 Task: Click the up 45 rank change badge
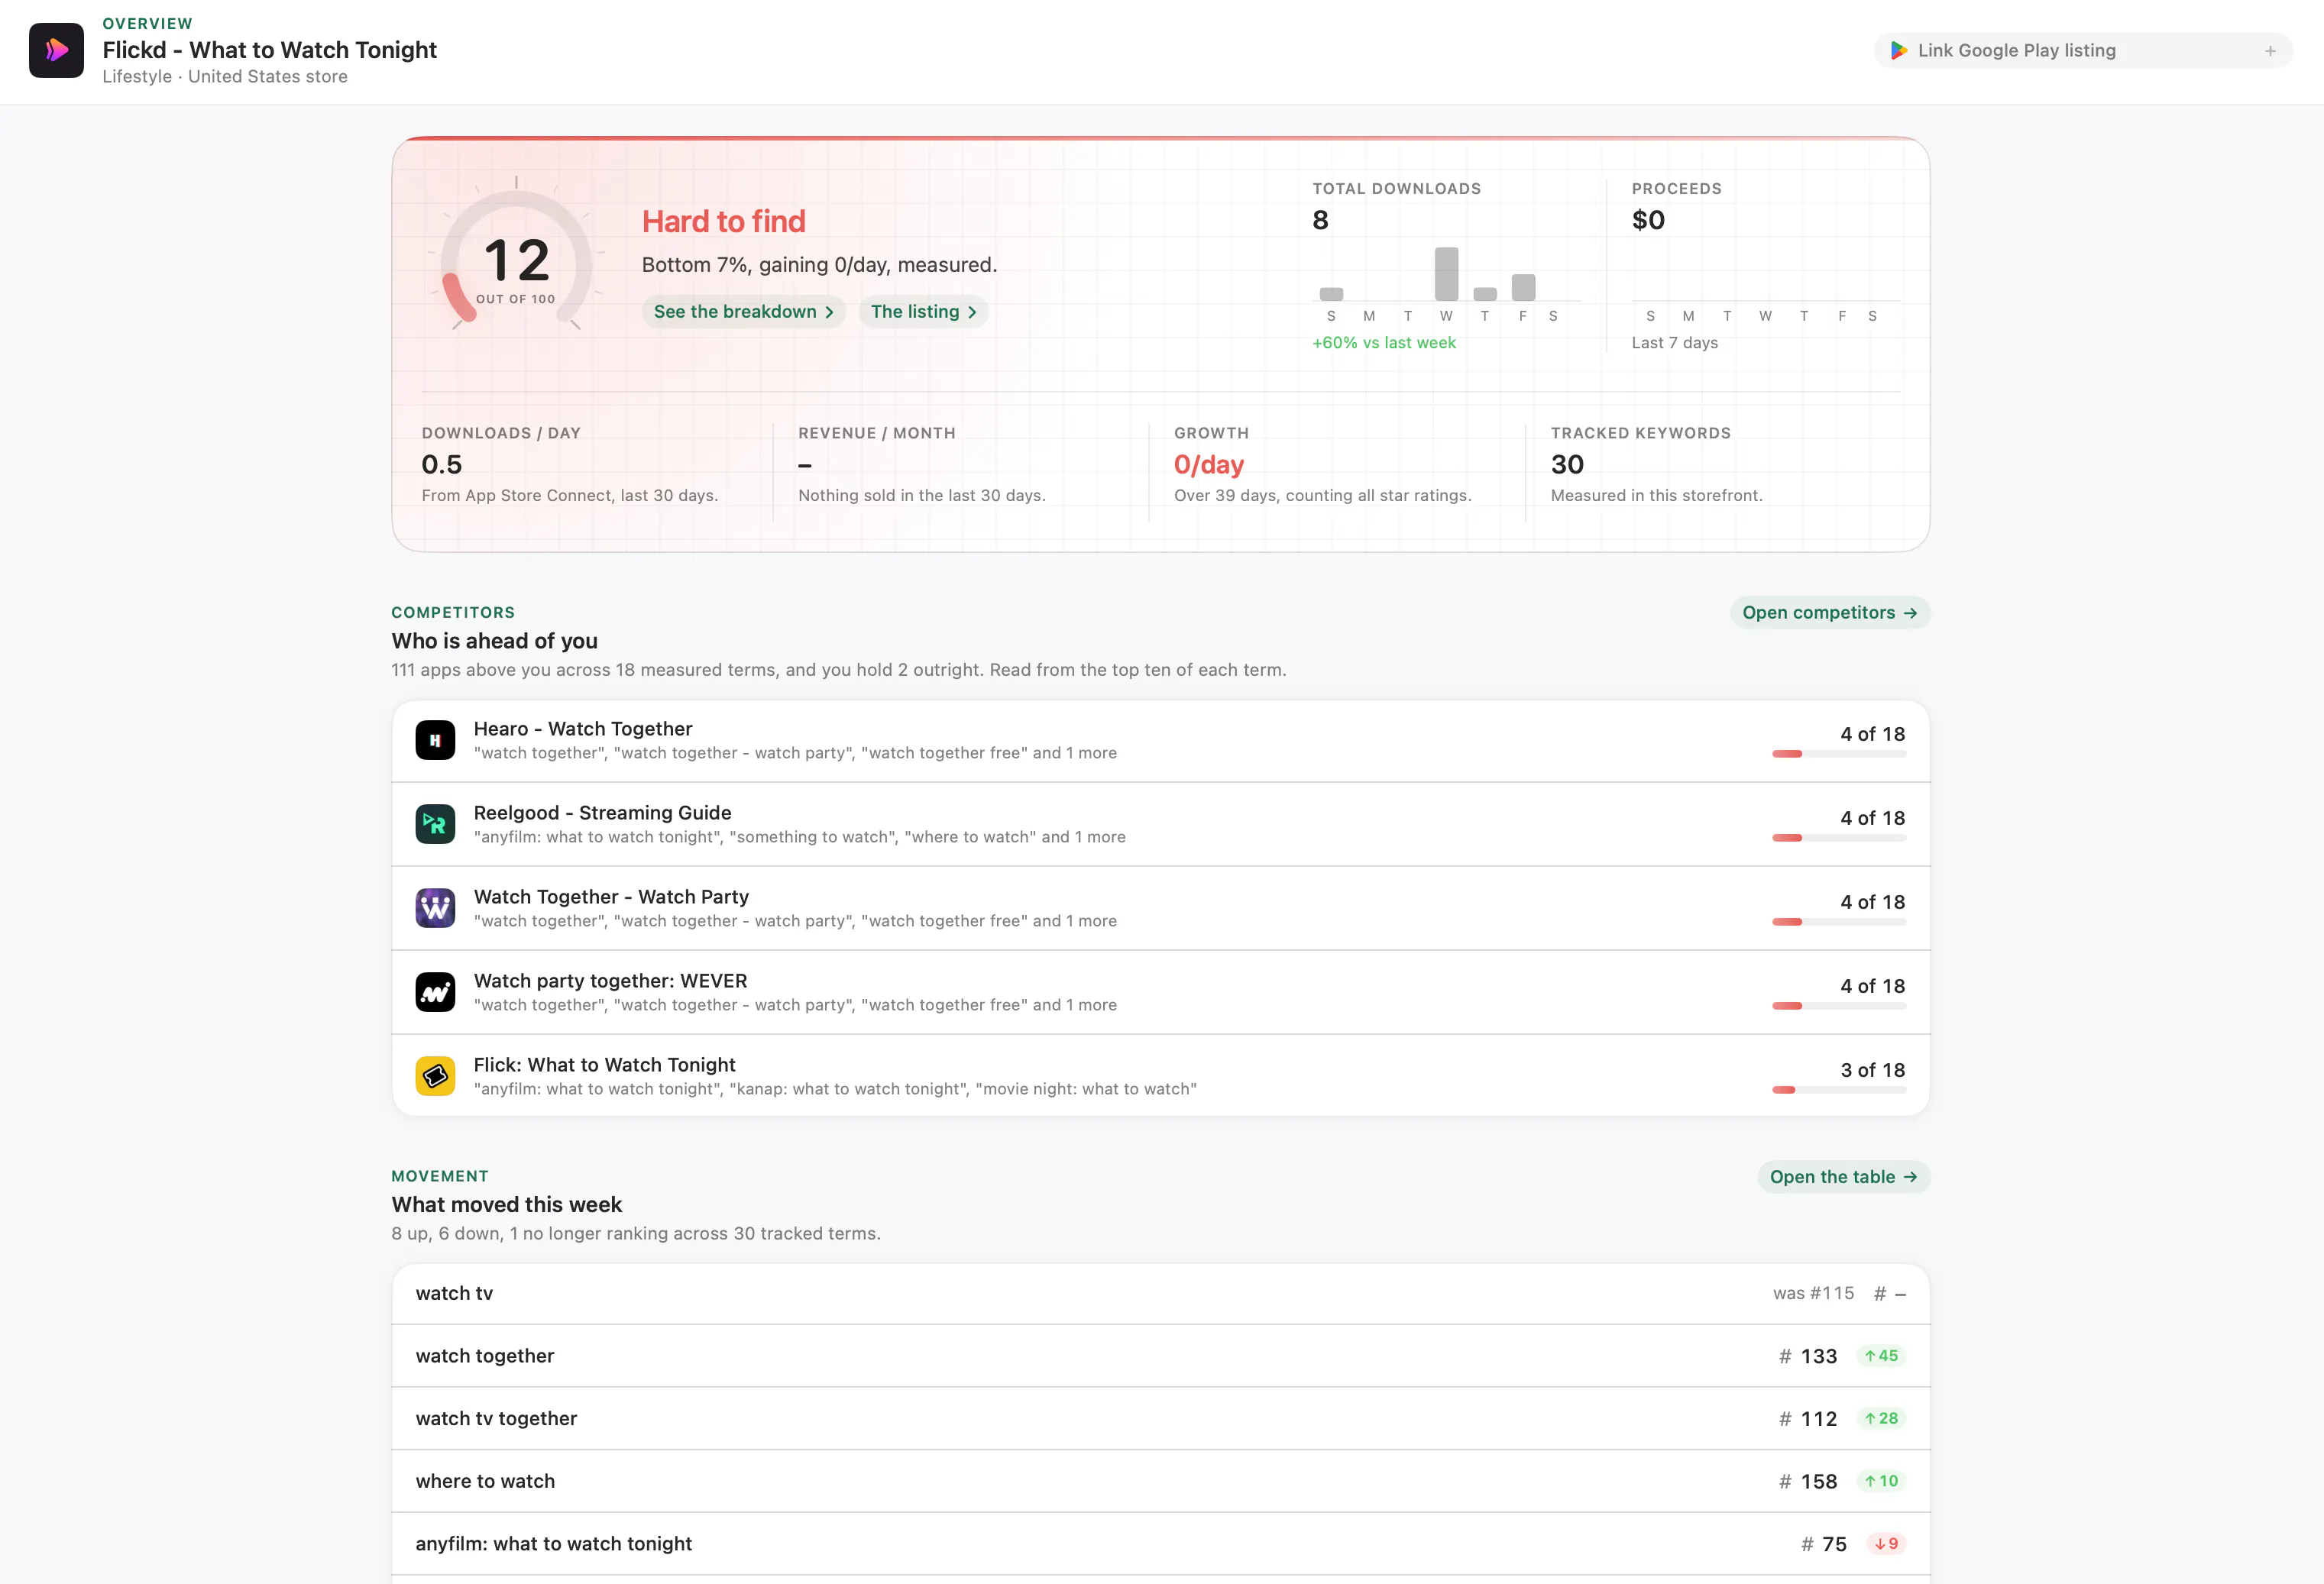(1881, 1356)
